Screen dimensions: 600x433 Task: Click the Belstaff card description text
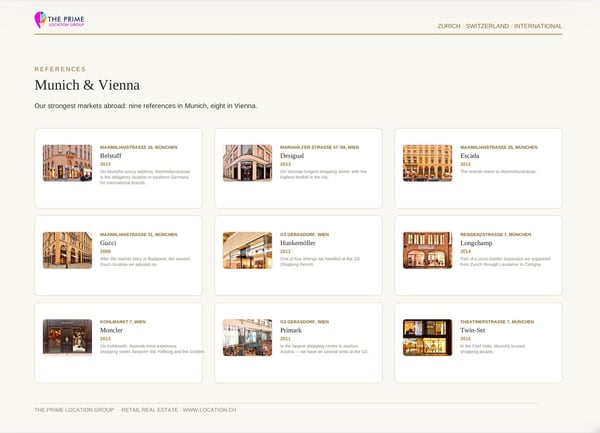(x=145, y=177)
